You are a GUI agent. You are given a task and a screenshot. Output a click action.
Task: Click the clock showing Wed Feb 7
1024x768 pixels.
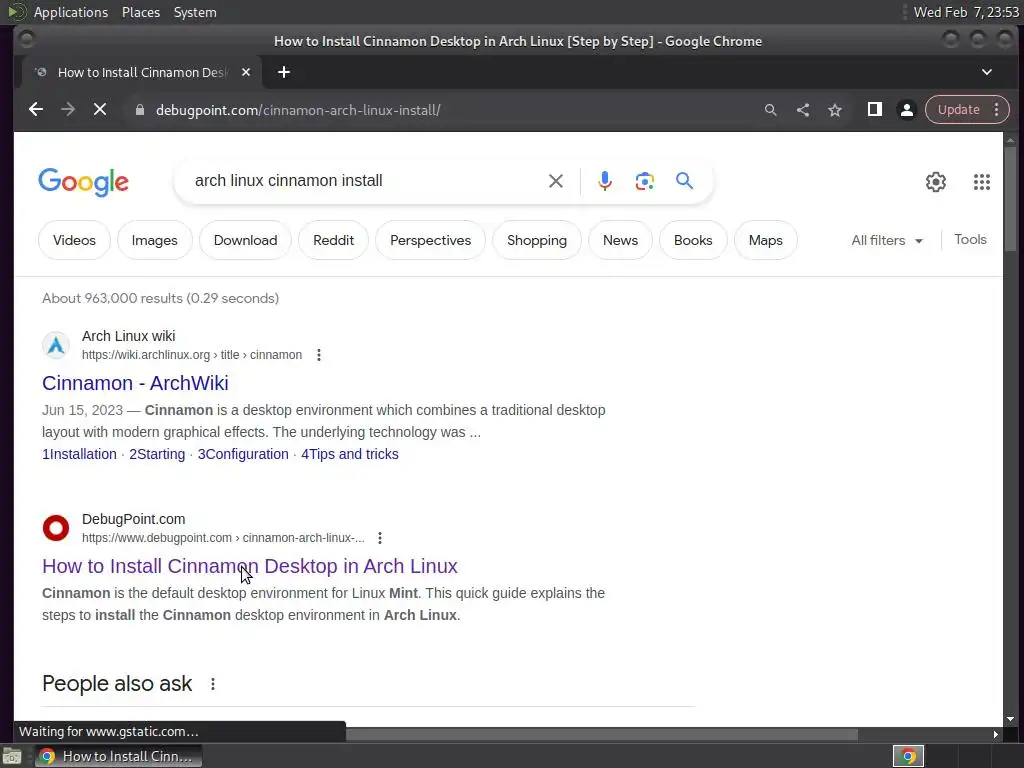tap(966, 12)
